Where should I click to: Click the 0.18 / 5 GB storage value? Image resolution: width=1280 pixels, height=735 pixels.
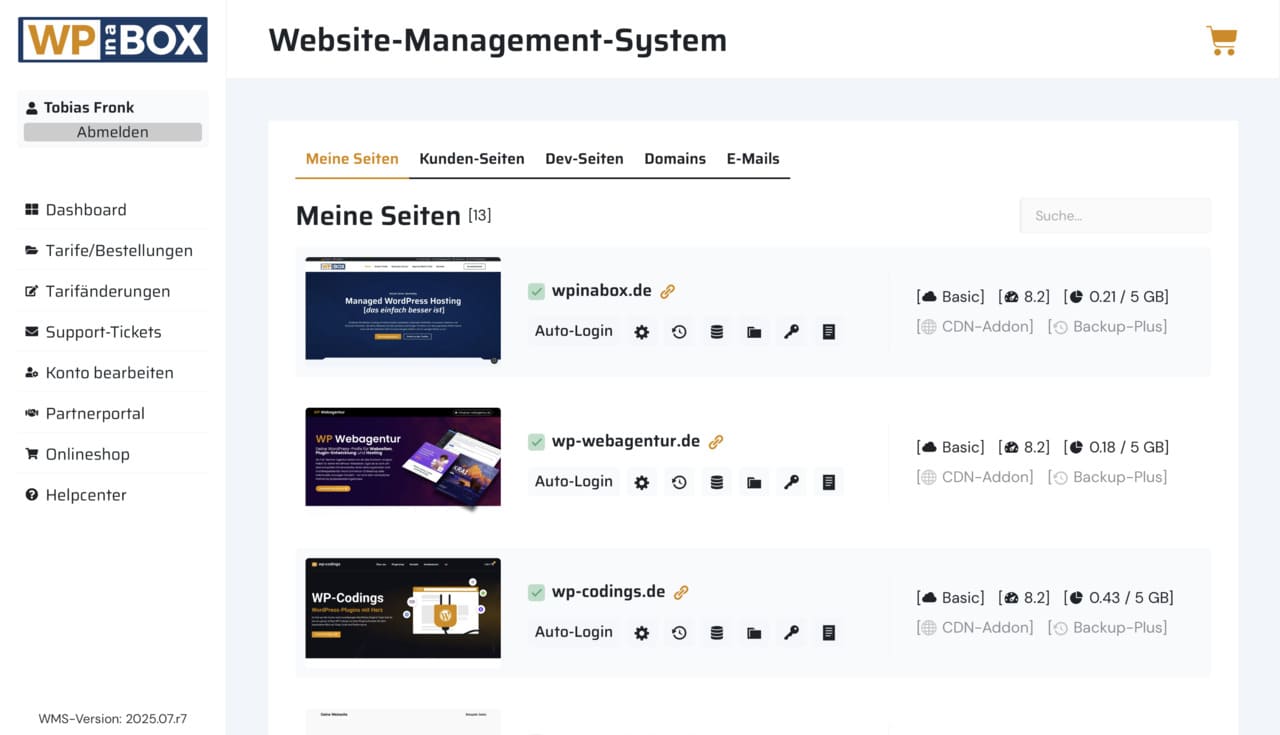click(1116, 447)
